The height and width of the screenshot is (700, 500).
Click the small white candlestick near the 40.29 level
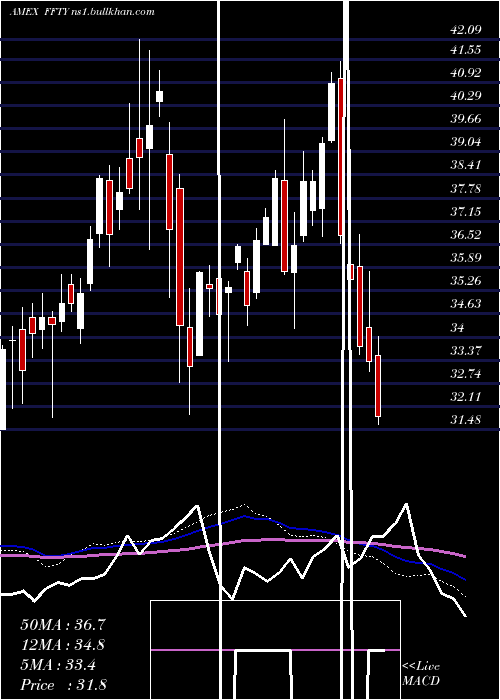point(159,96)
